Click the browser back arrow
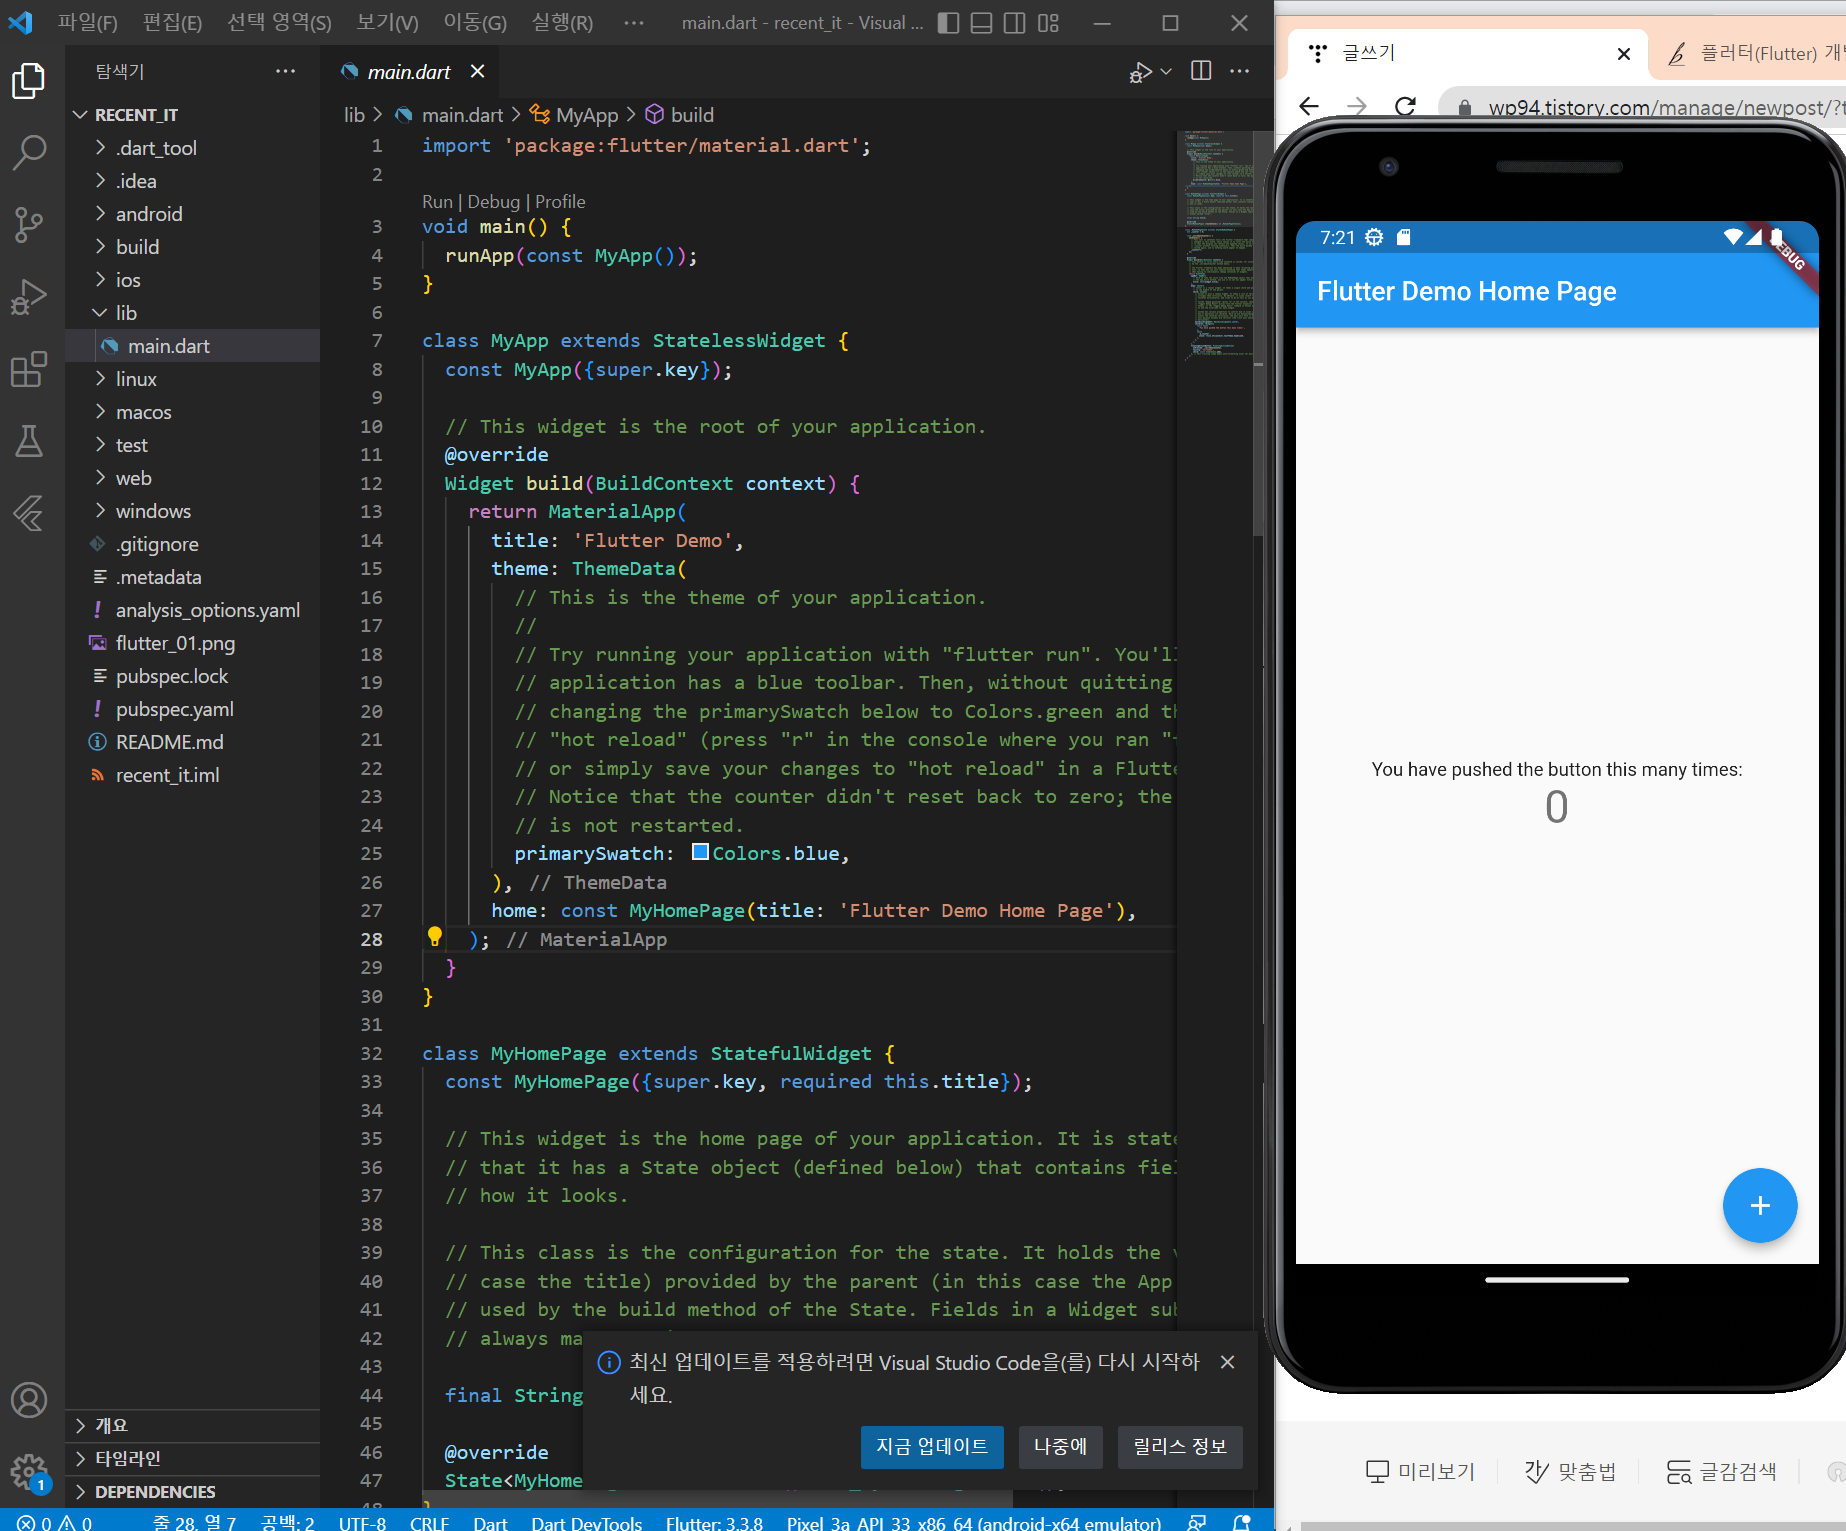The height and width of the screenshot is (1531, 1846). [x=1309, y=106]
